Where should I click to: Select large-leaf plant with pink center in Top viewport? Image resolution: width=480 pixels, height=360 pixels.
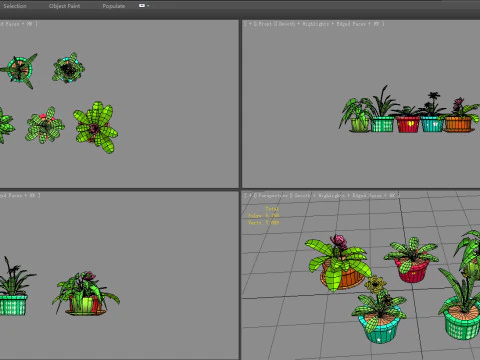point(96,127)
